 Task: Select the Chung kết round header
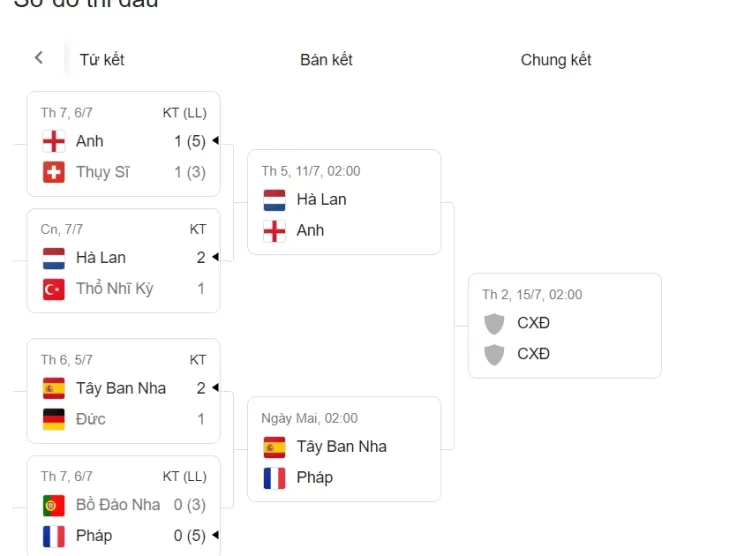click(556, 60)
